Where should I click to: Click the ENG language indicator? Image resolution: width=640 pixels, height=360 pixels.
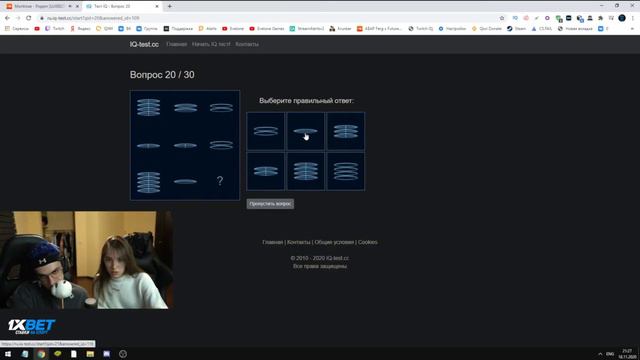click(610, 354)
